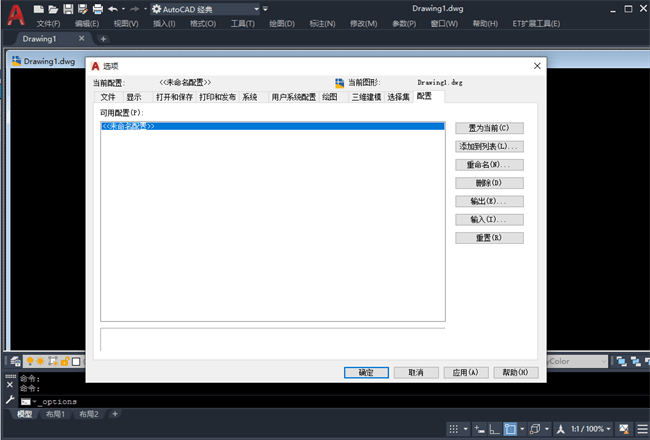Click the 置为当前(C) button
650x440 pixels.
[489, 128]
